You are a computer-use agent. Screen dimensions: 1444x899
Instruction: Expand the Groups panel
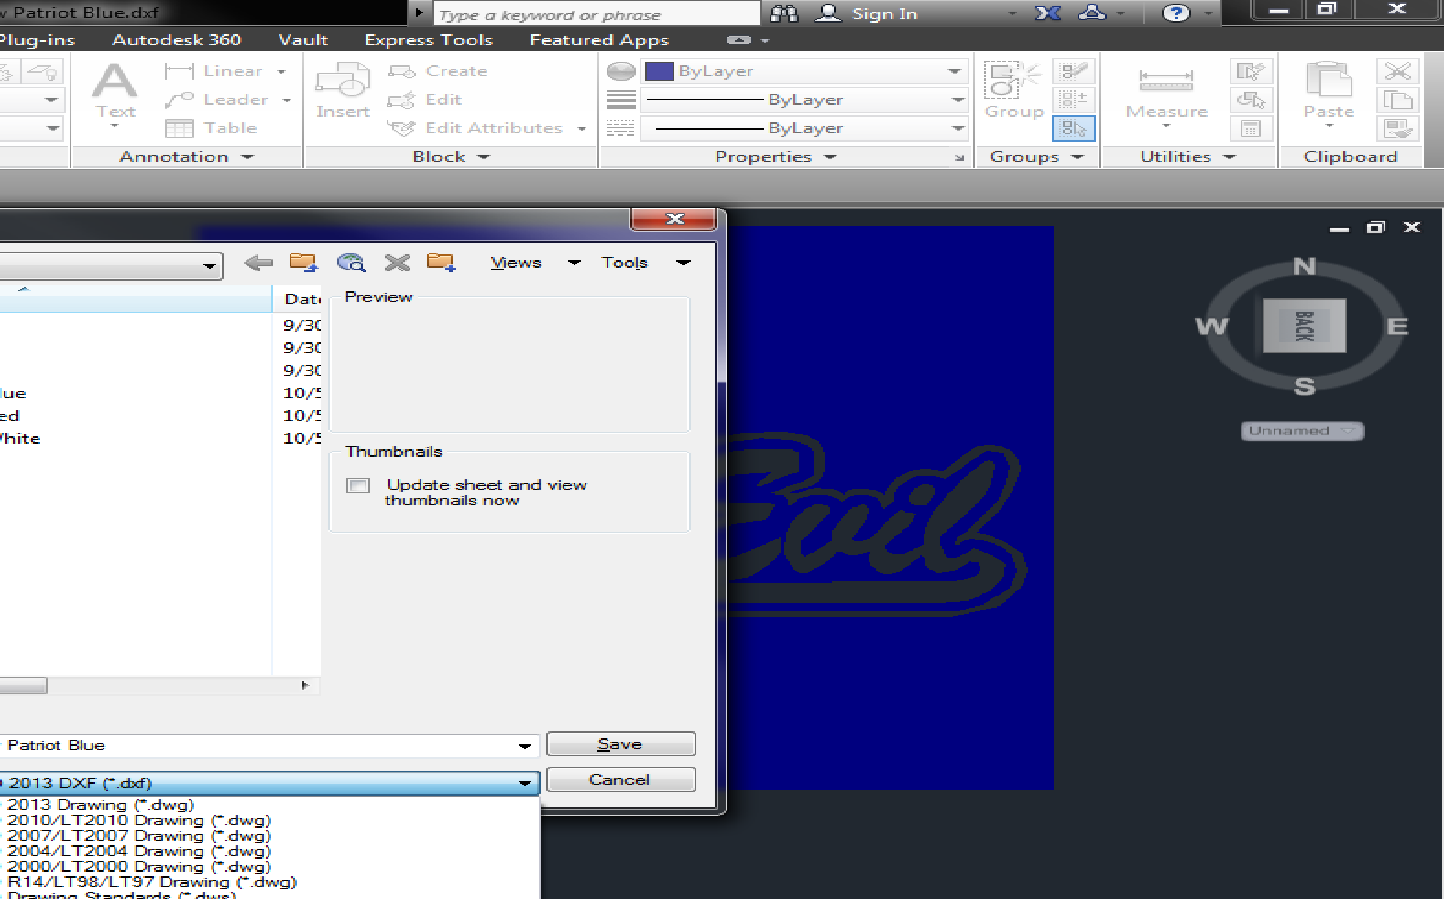tap(1036, 157)
